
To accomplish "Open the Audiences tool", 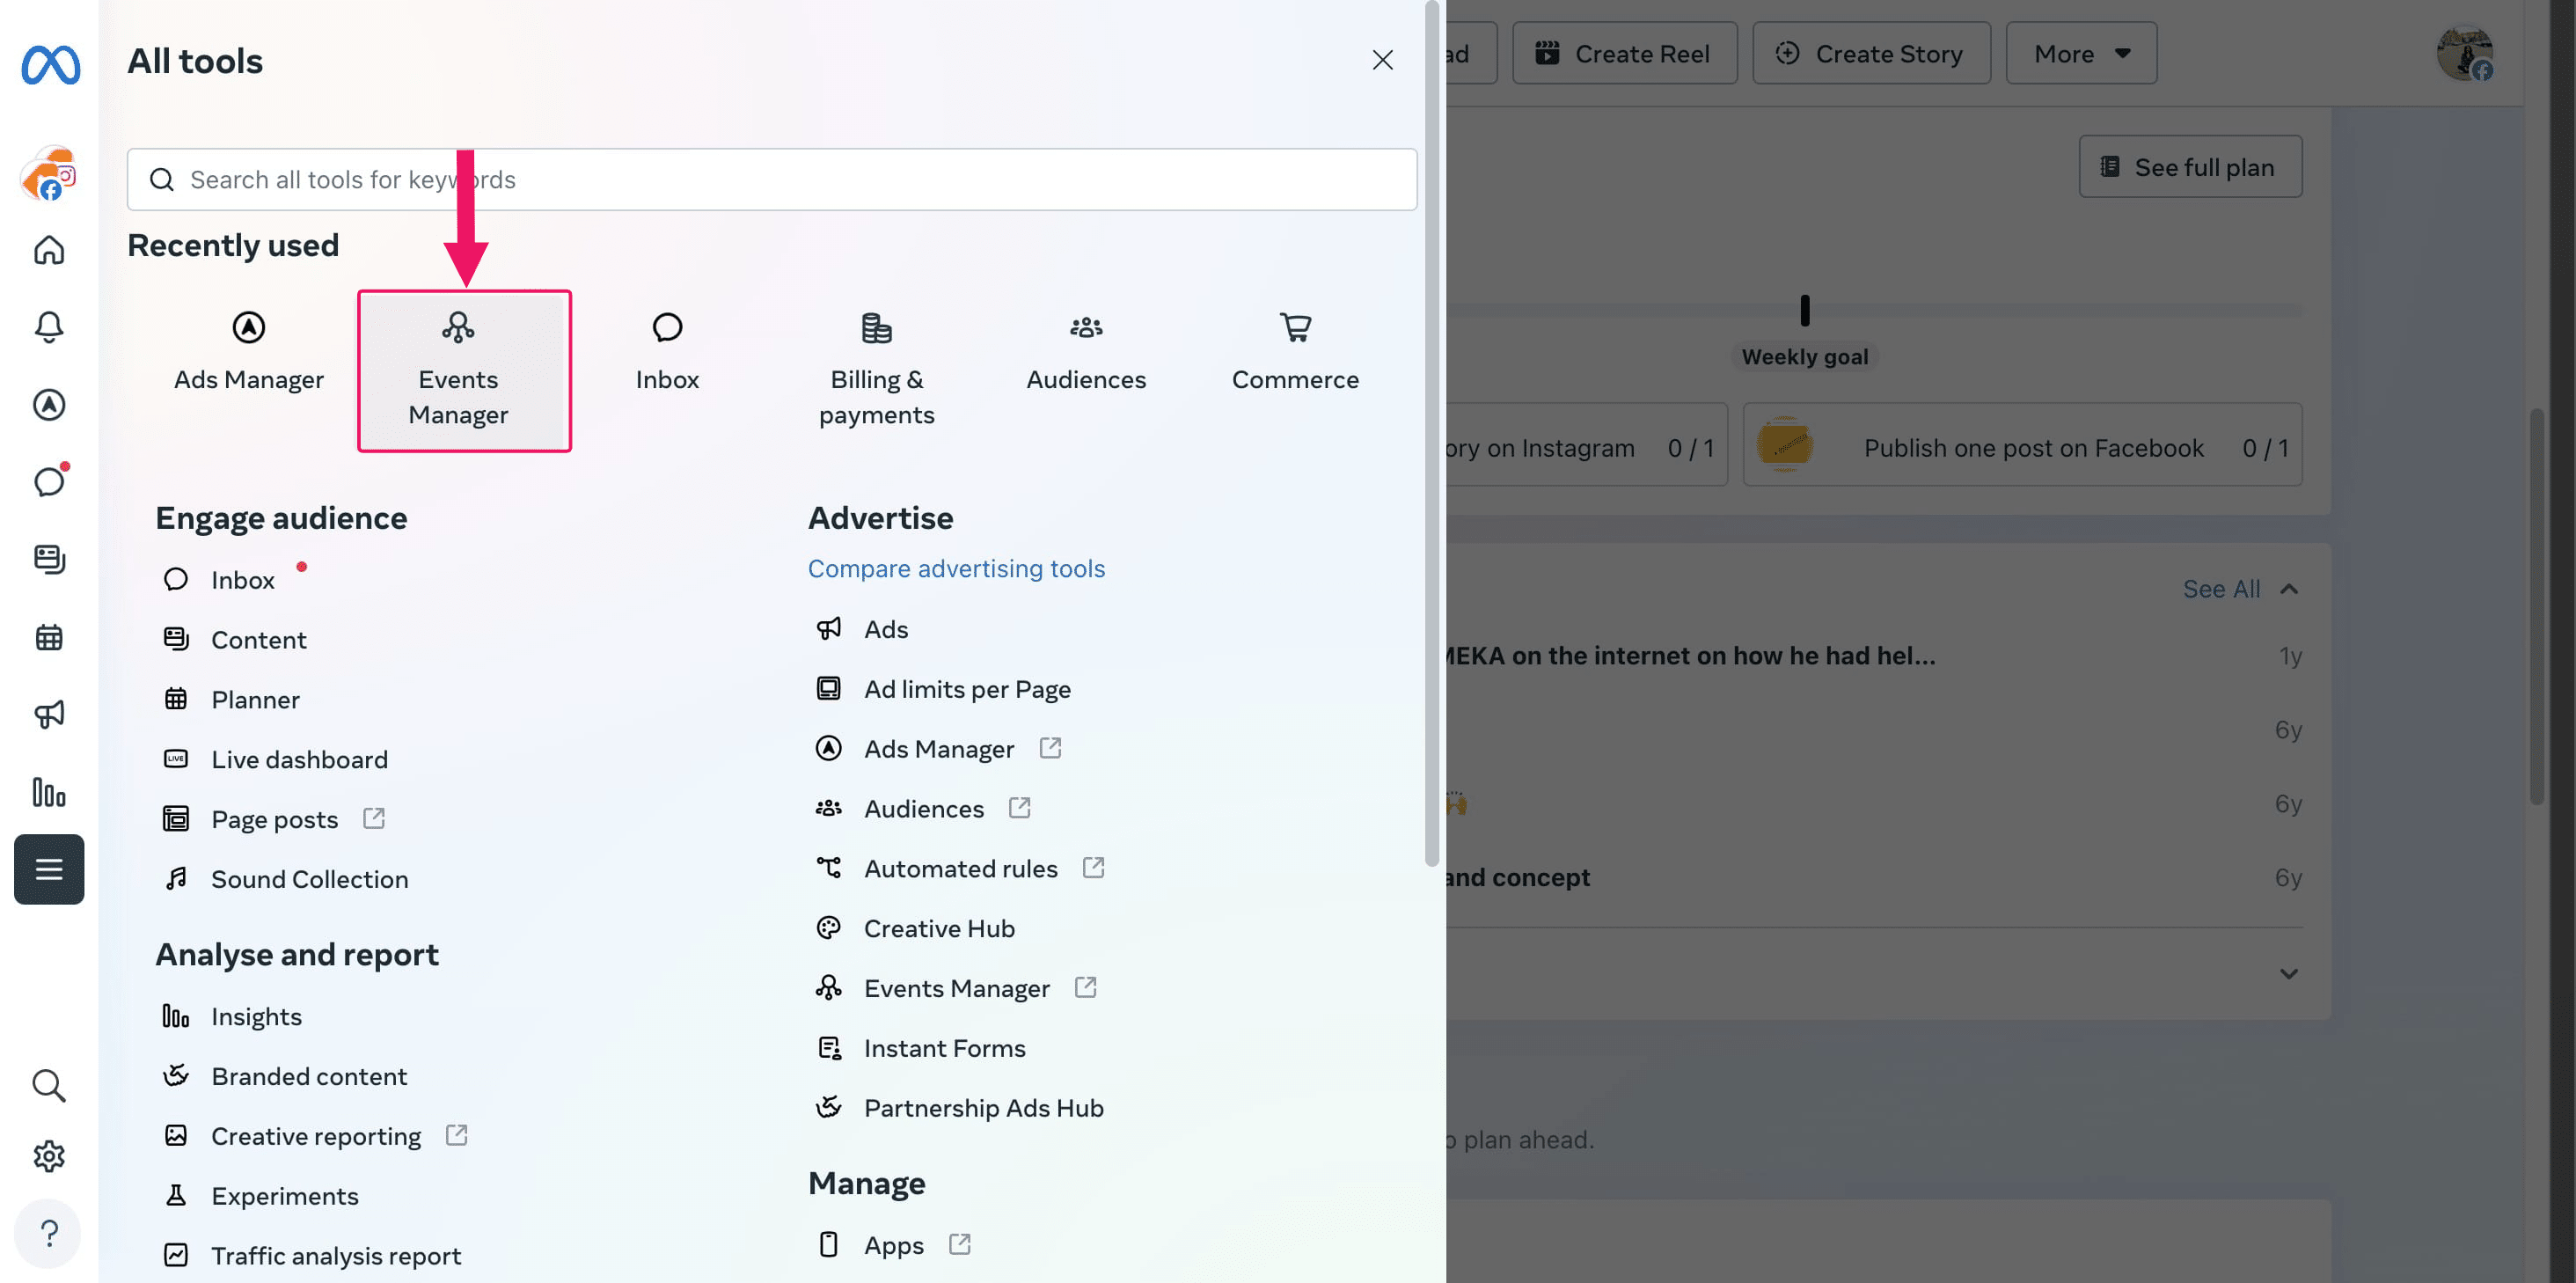I will click(1085, 350).
